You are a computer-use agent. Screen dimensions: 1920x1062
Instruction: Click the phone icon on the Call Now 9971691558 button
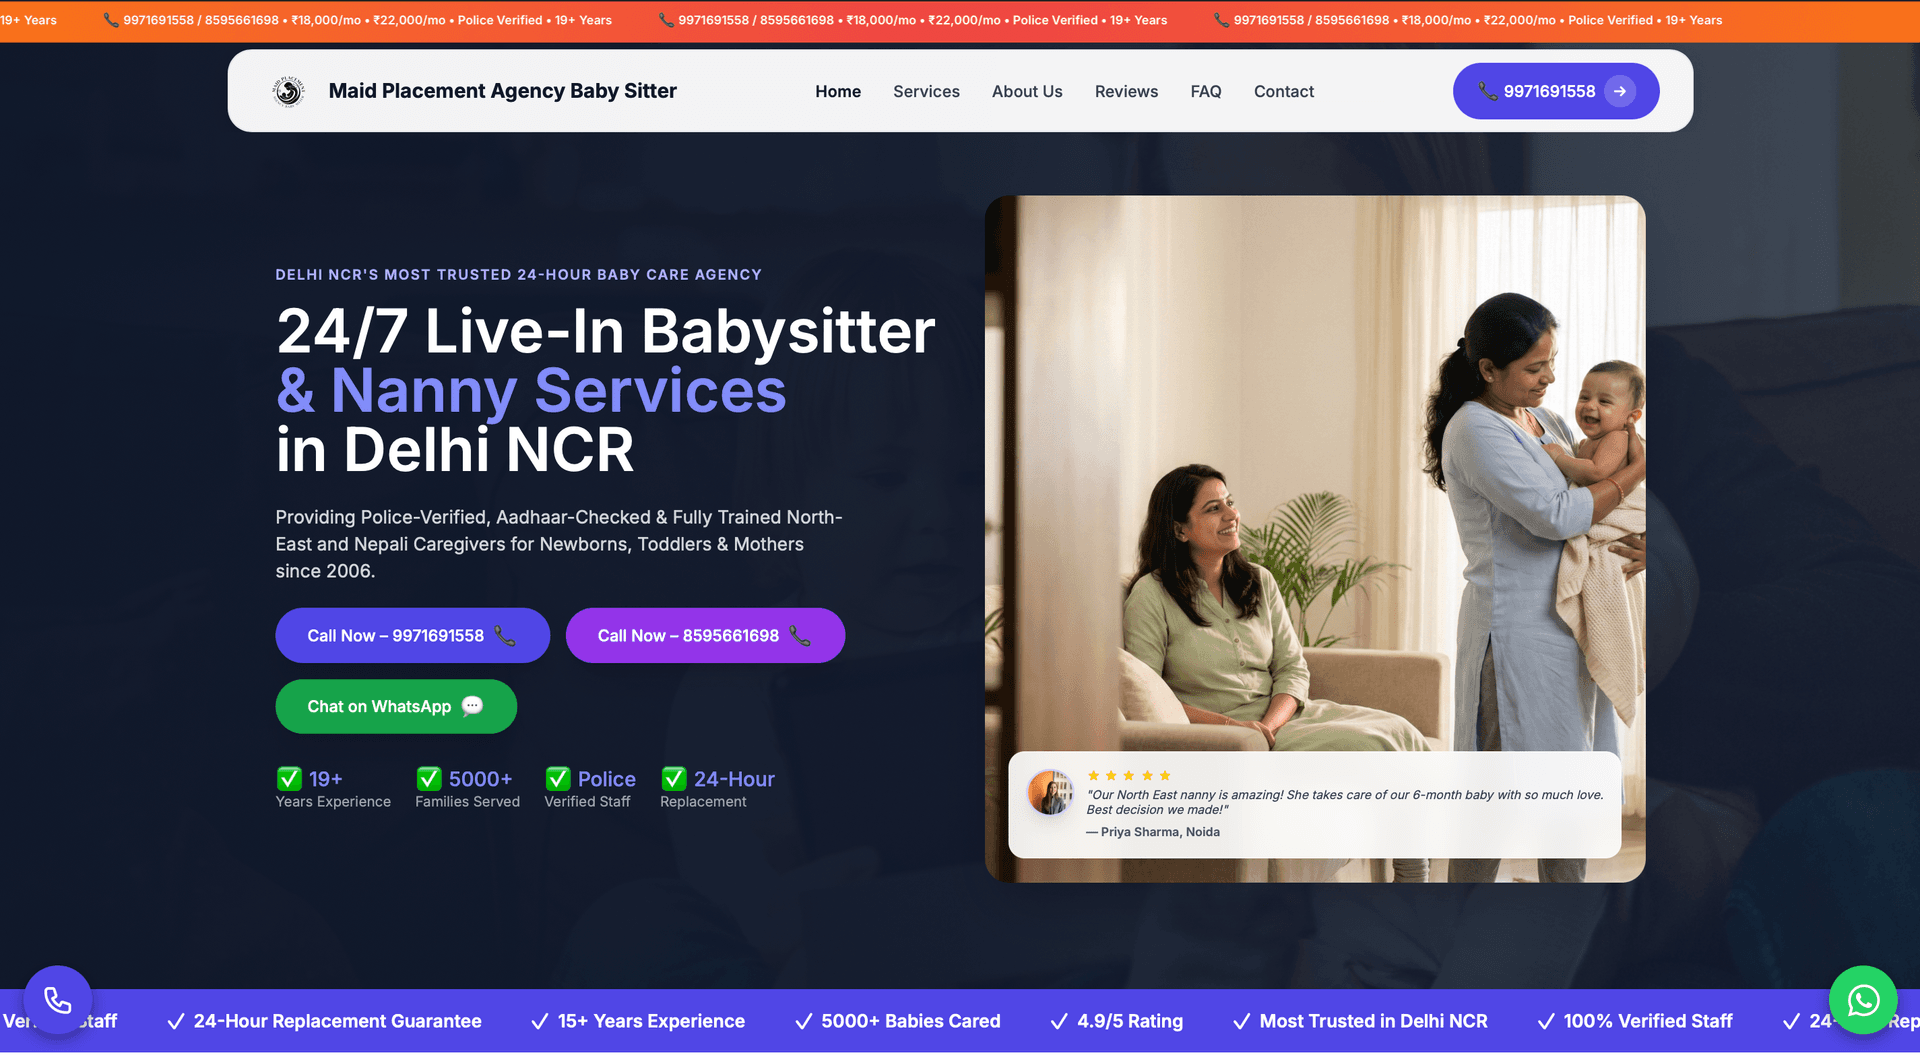pos(503,635)
